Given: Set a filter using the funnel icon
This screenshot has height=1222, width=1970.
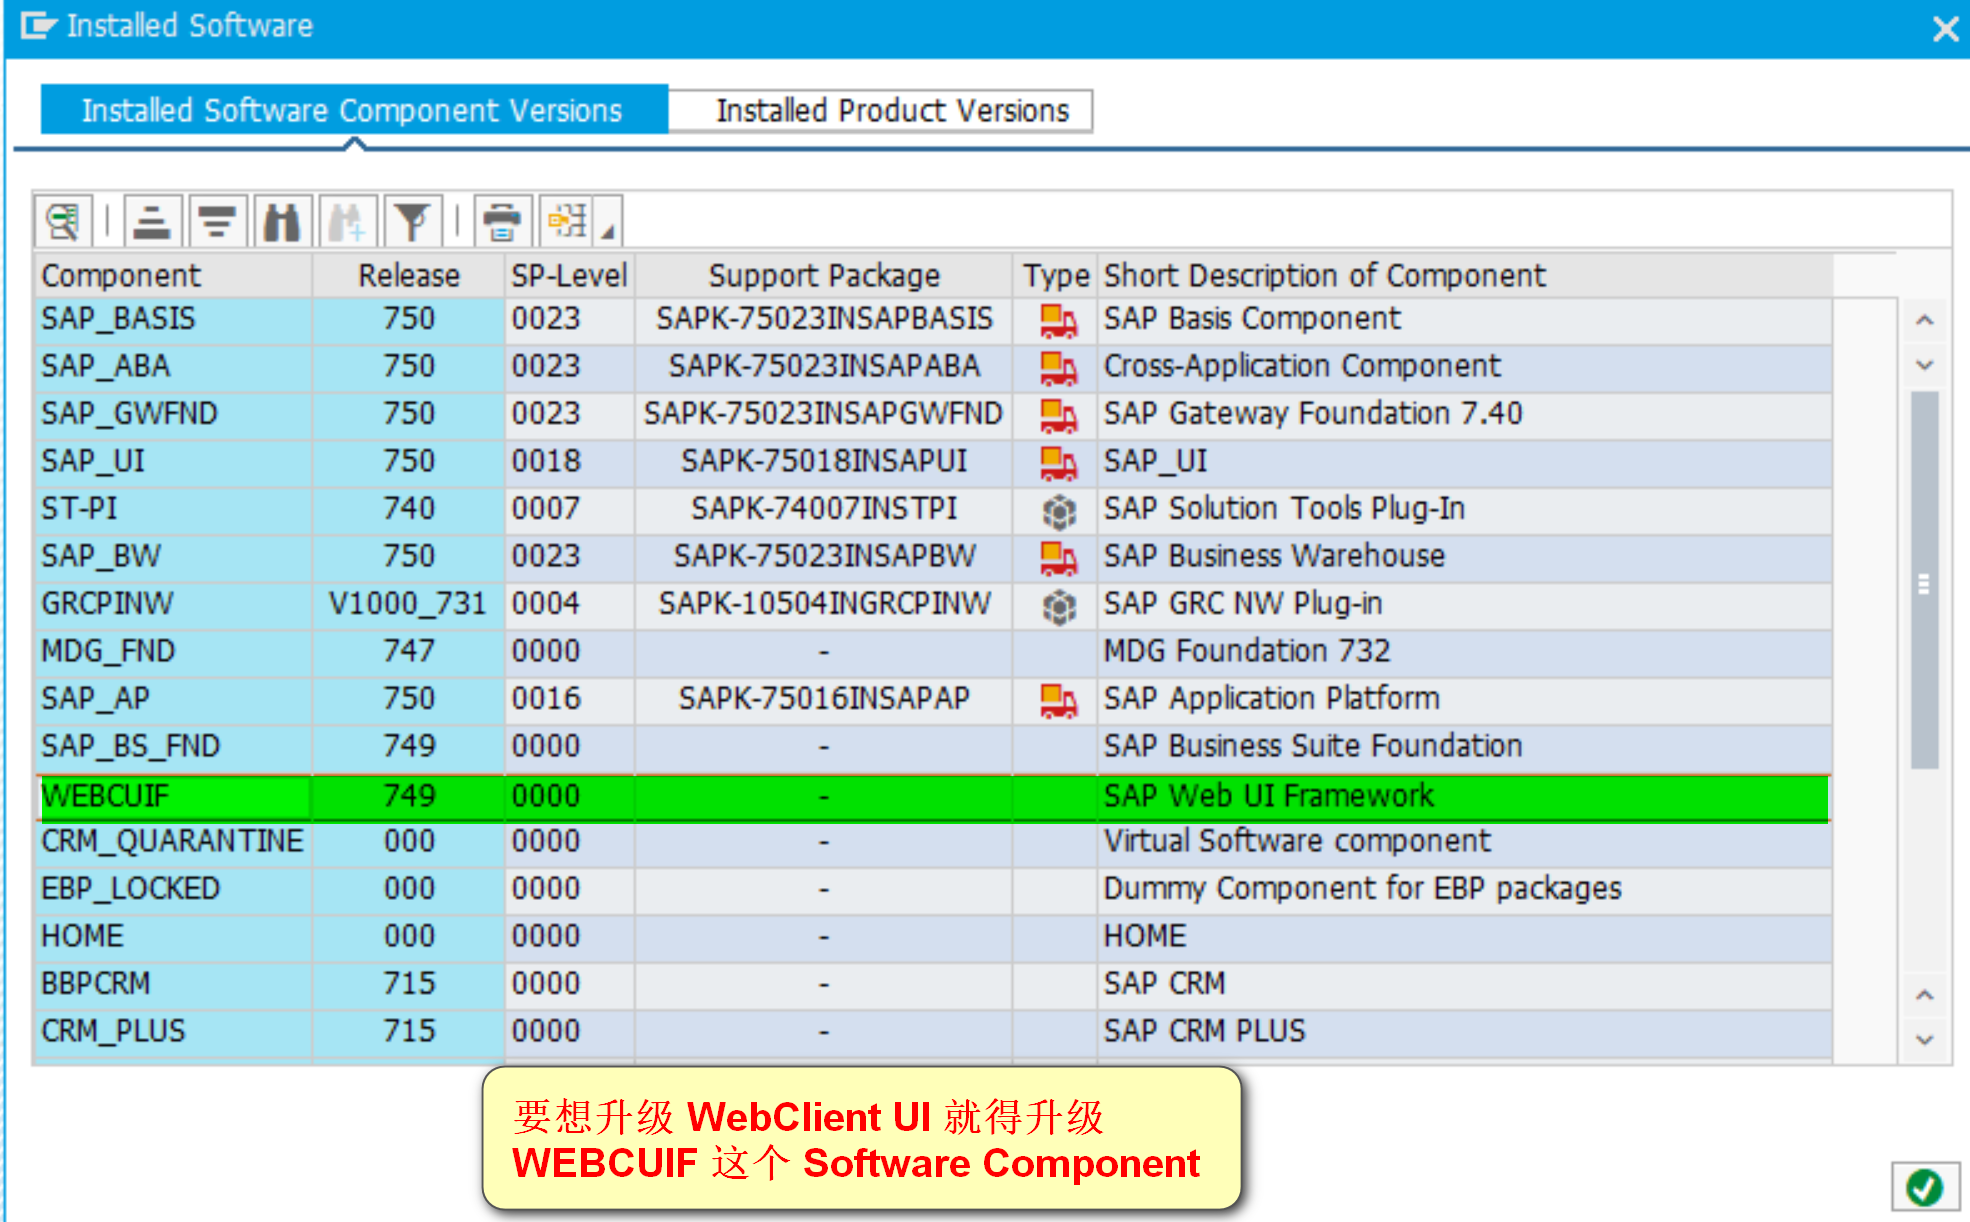Looking at the screenshot, I should pyautogui.click(x=411, y=221).
